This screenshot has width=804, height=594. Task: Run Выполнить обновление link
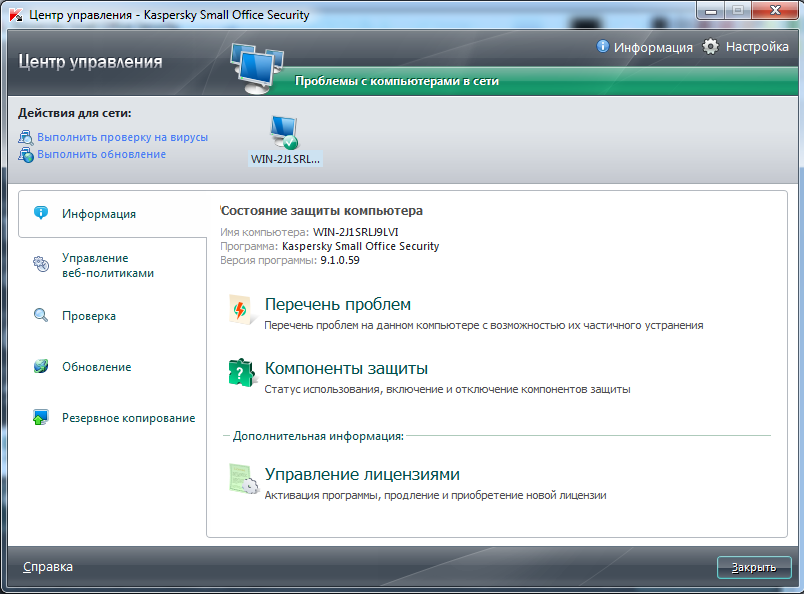(102, 154)
